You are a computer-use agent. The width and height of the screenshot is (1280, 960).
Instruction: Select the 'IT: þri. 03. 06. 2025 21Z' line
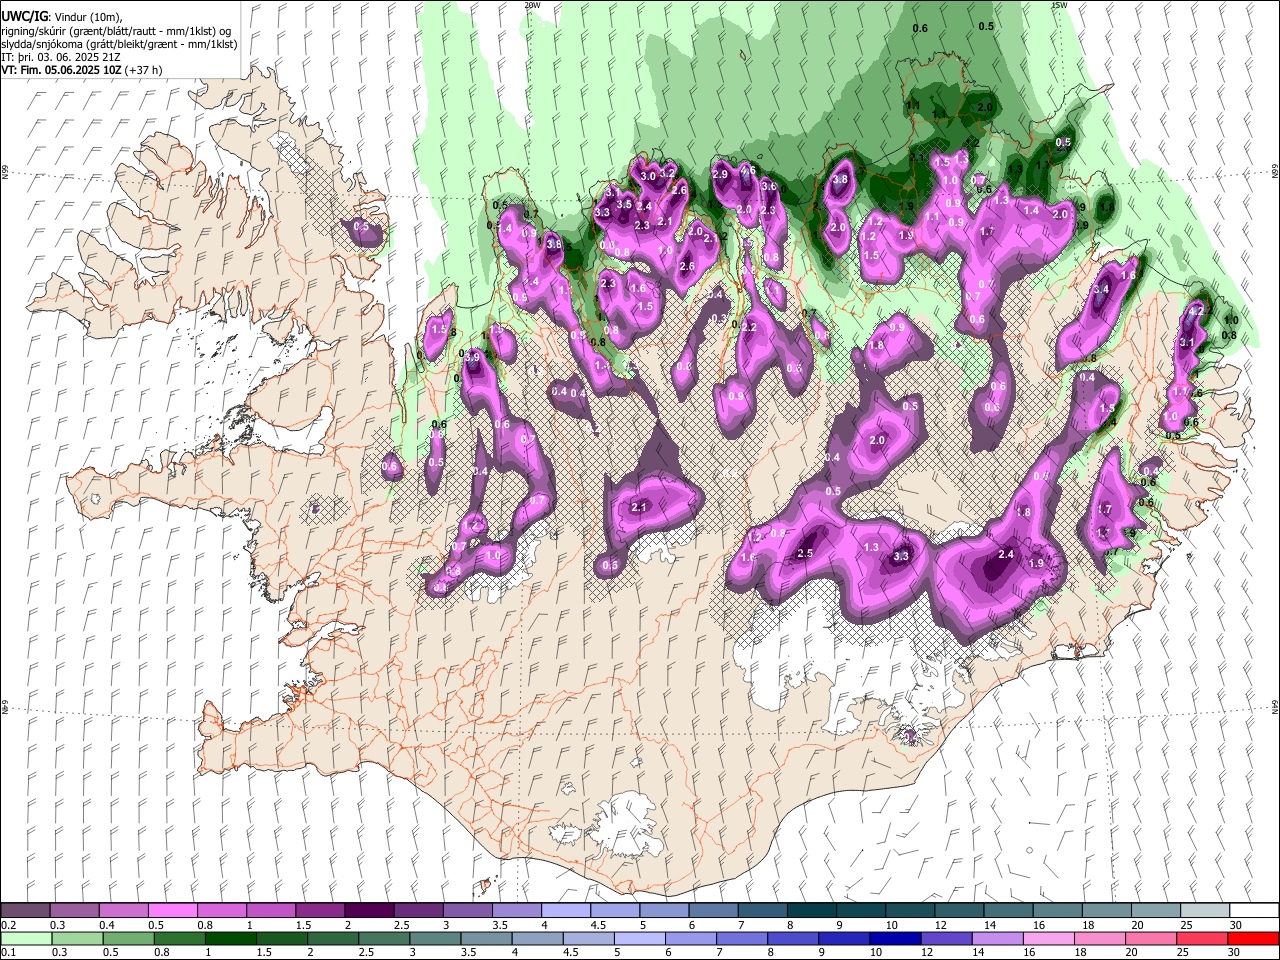(x=61, y=57)
